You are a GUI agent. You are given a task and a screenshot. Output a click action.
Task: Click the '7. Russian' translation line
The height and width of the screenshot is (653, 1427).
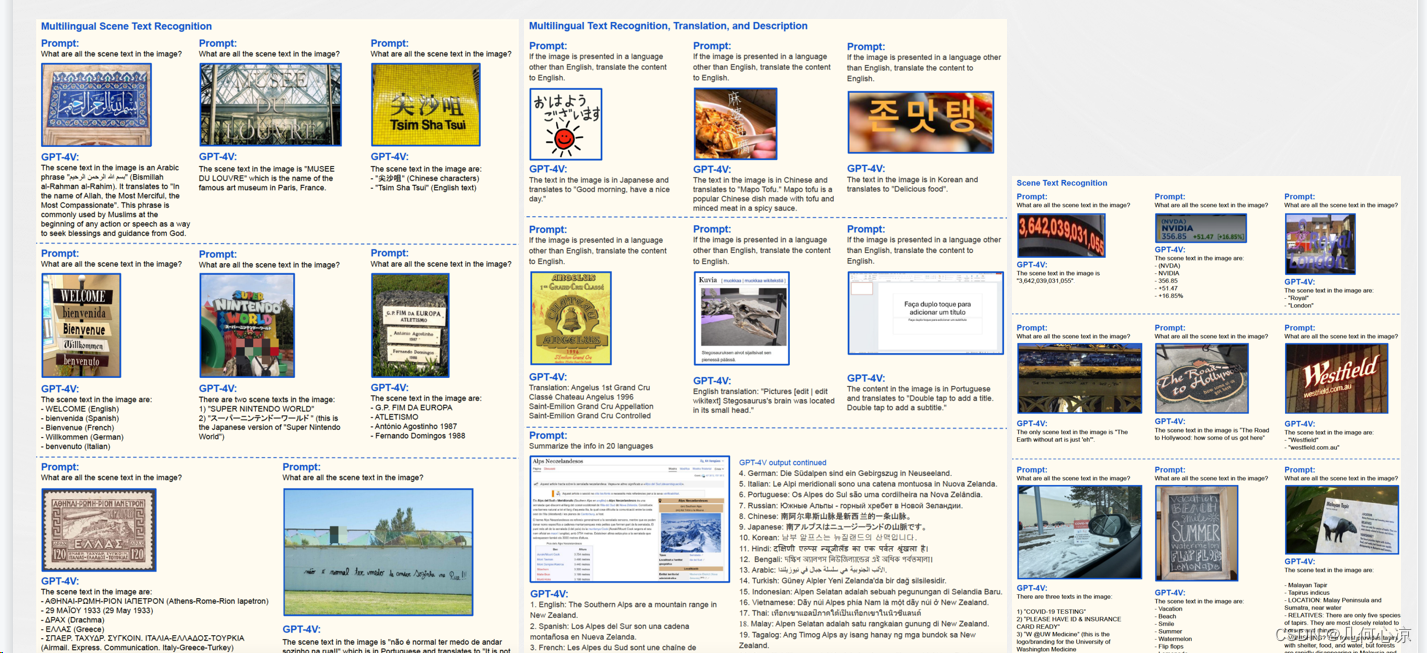[x=851, y=506]
